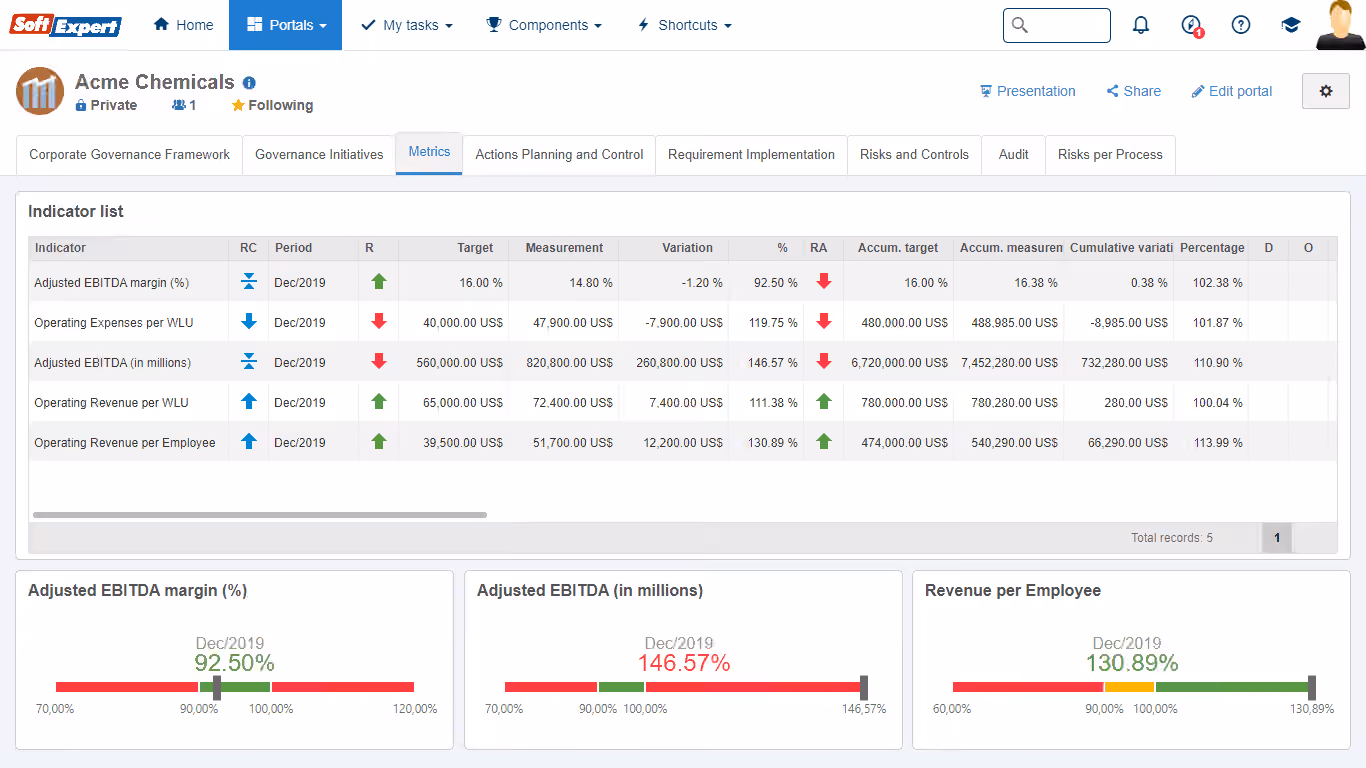
Task: Click the info icon beside Acme Chemicals
Action: 249,83
